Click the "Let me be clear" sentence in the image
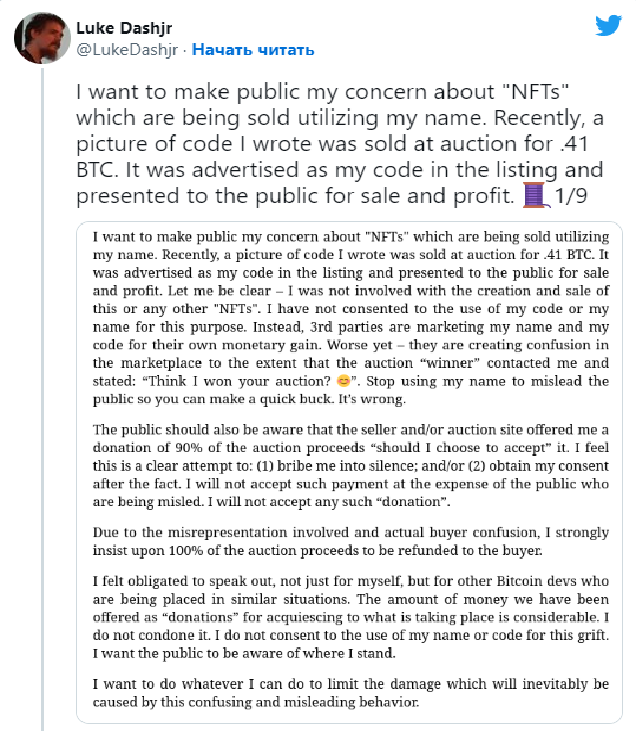 (219, 290)
